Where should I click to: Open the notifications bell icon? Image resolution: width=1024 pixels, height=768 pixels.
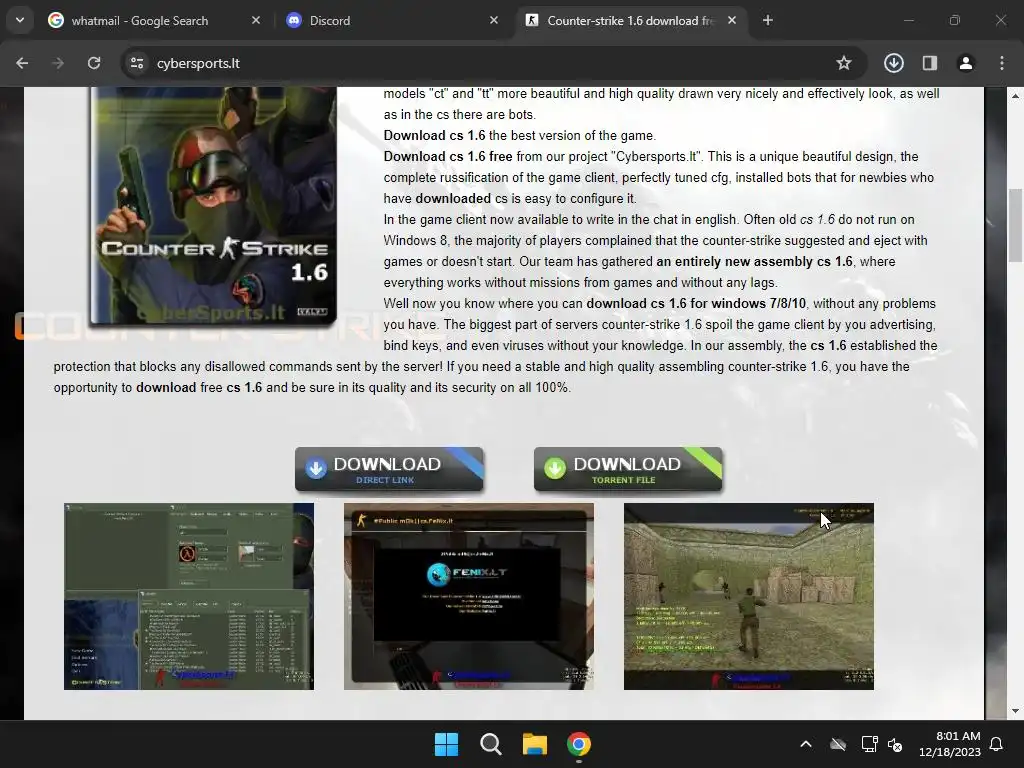[997, 744]
